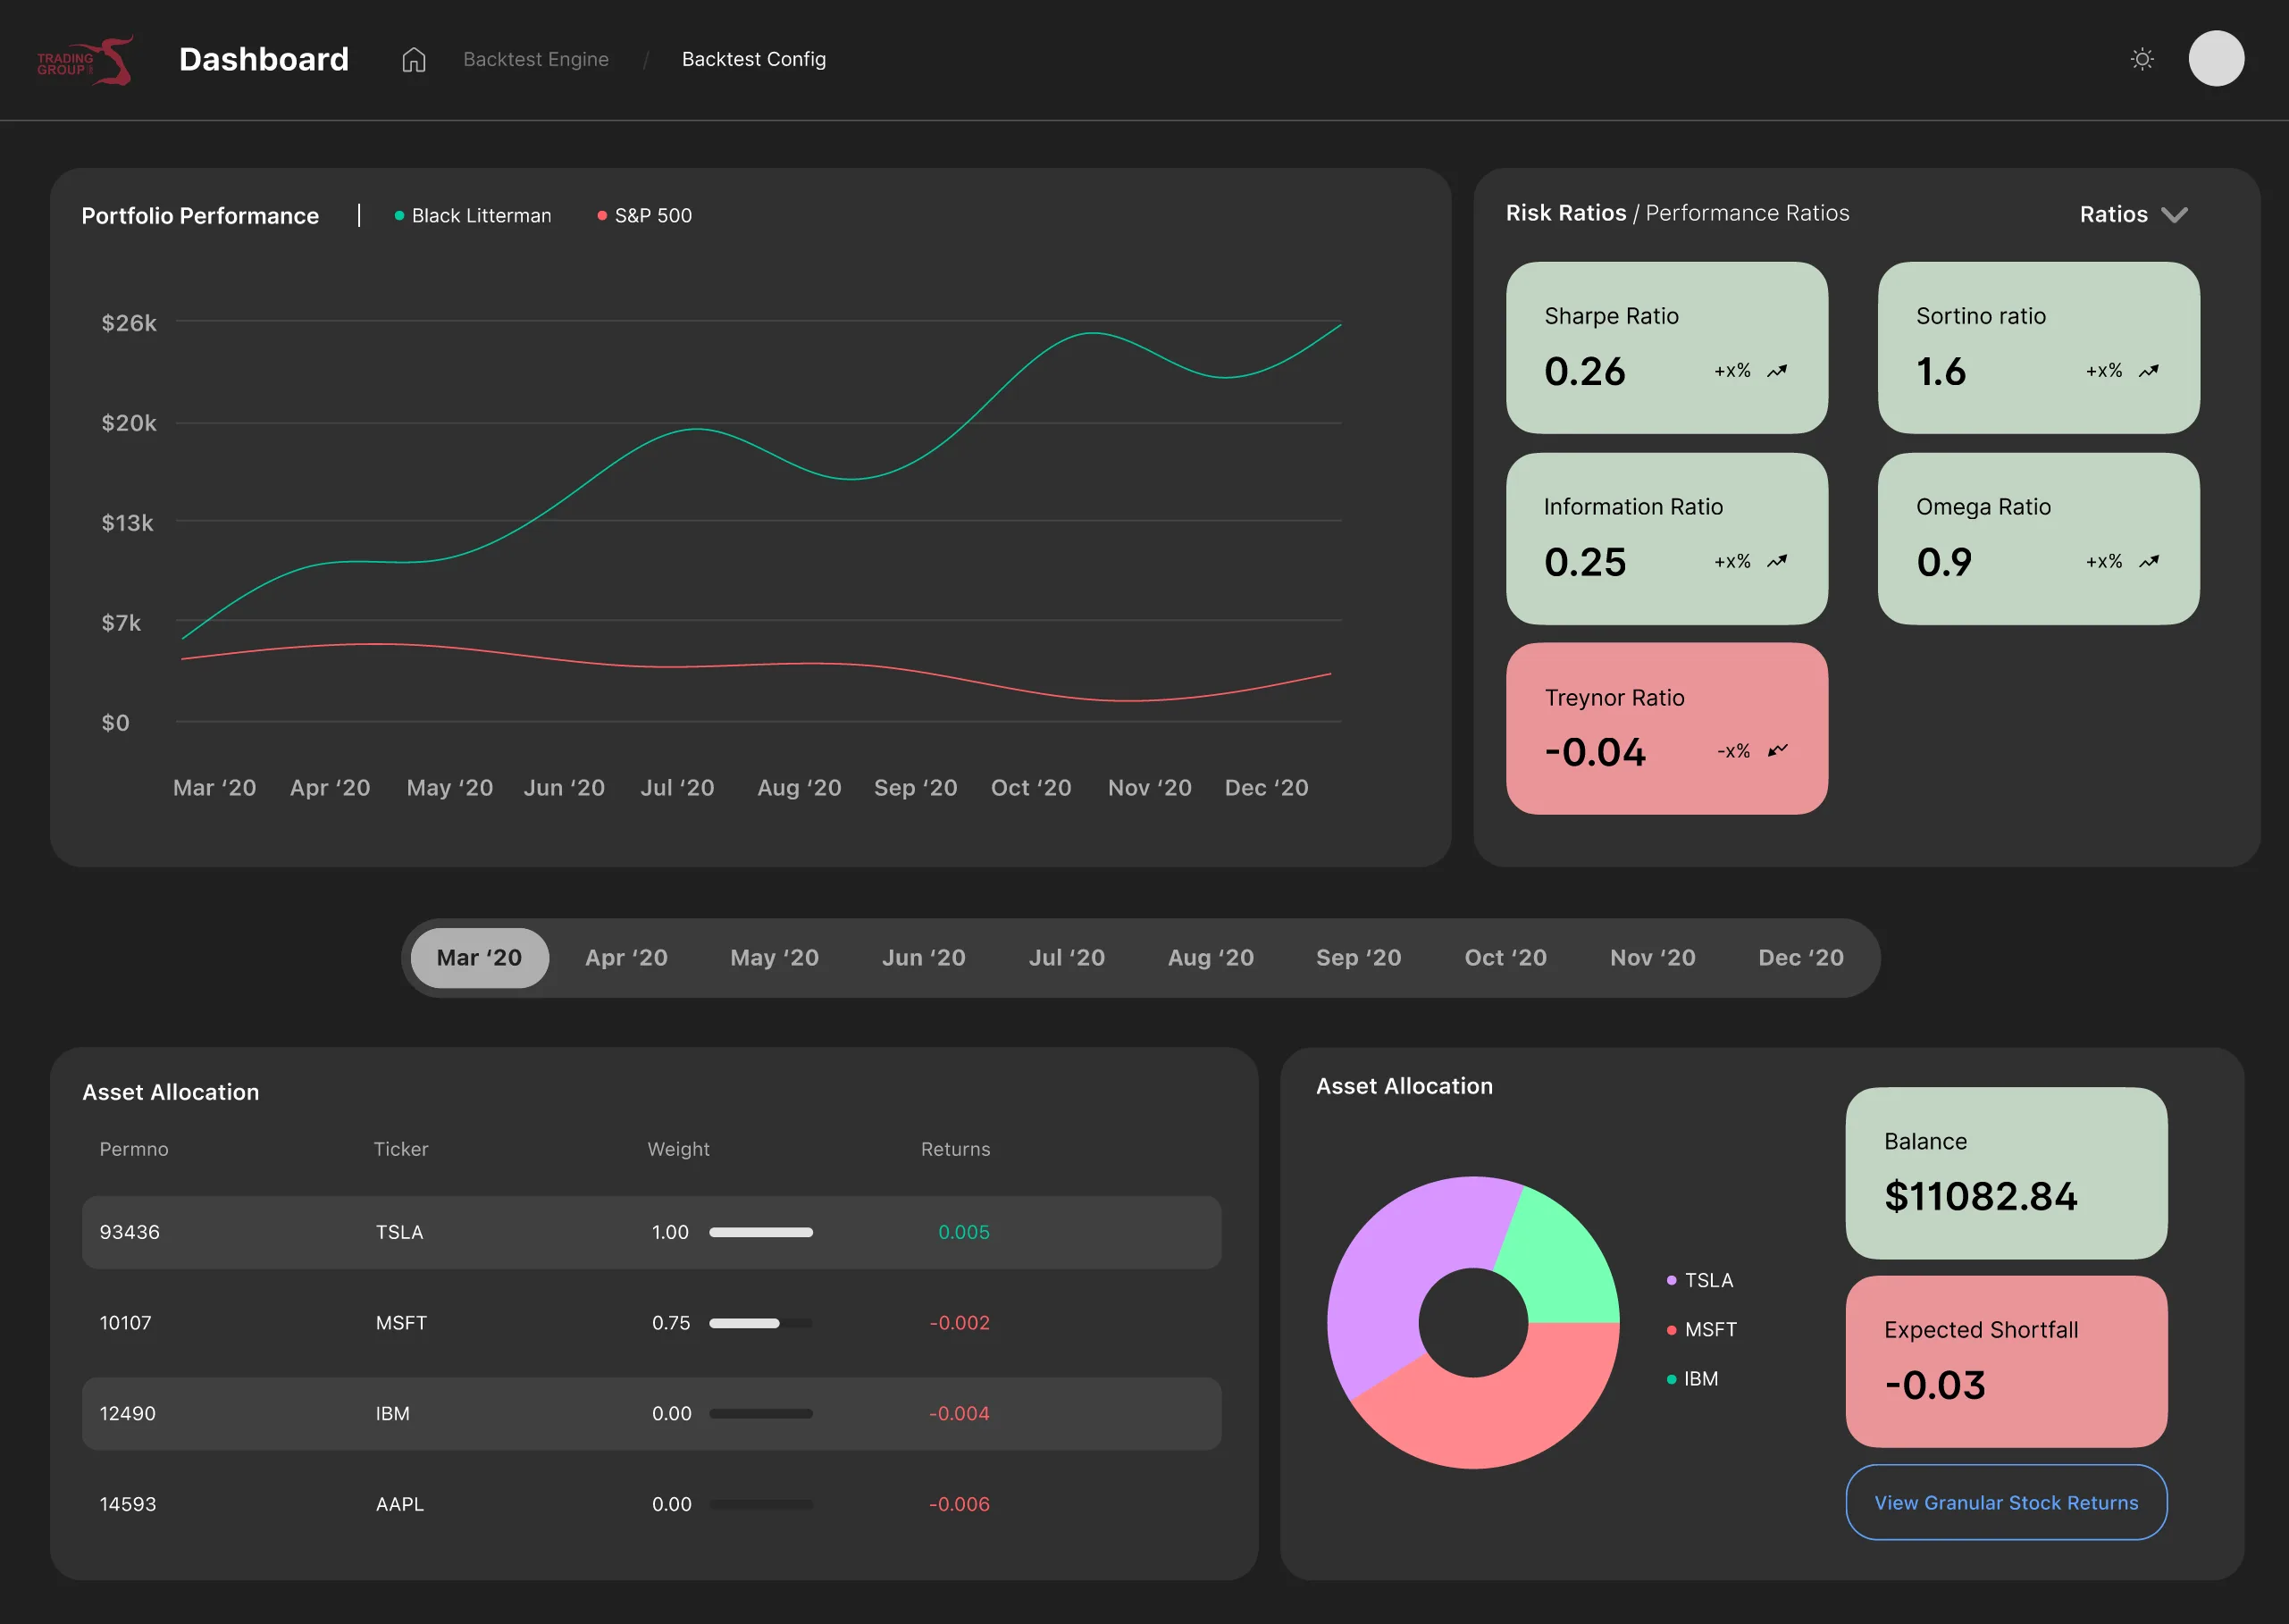2289x1624 pixels.
Task: Click Sharpe Ratio trend-up arrow icon
Action: (x=1777, y=371)
